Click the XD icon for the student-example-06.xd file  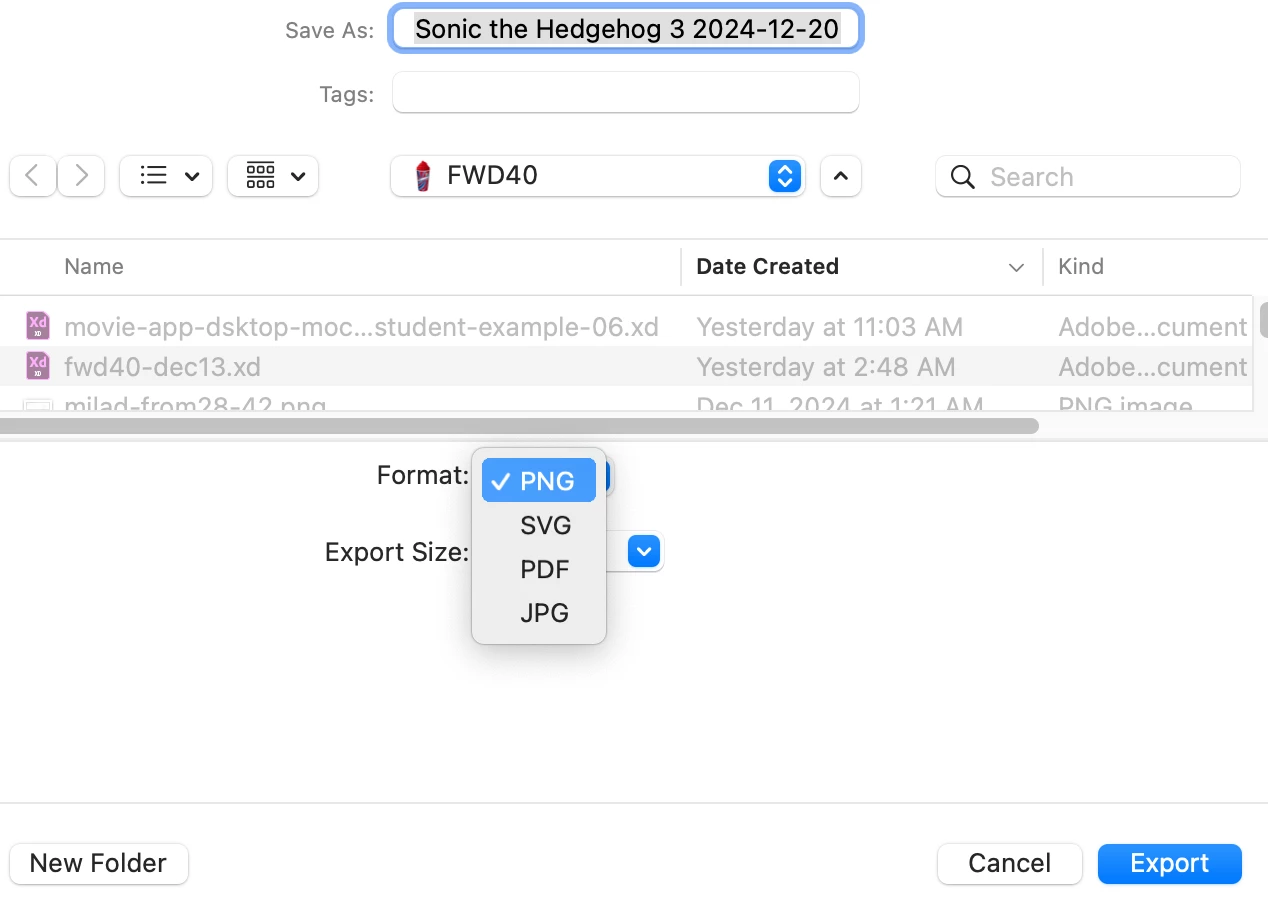[x=38, y=327]
